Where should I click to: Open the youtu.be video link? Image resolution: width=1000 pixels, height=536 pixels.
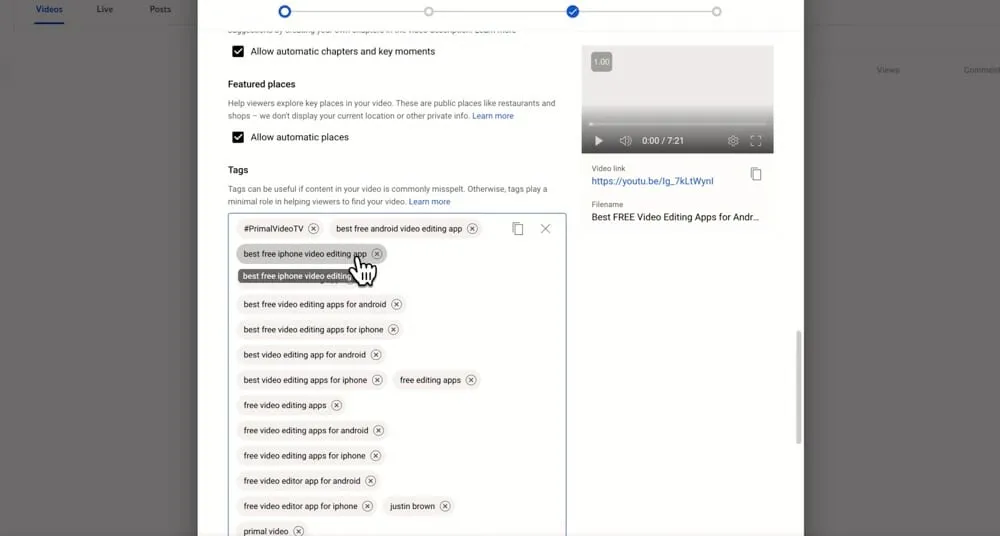click(652, 182)
